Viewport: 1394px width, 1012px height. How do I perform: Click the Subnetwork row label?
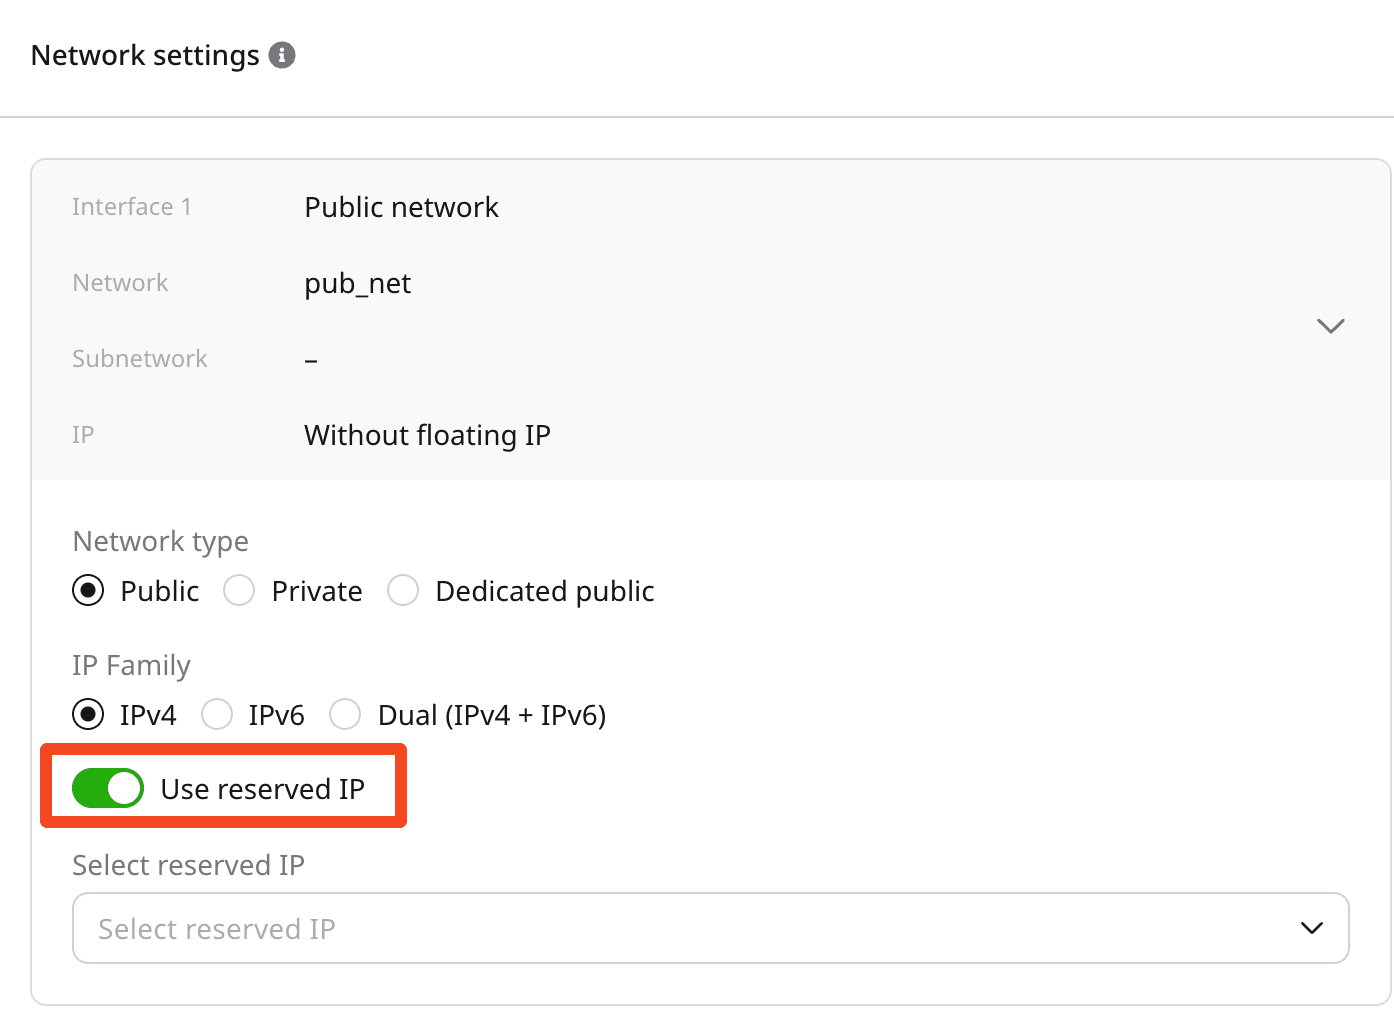click(139, 359)
